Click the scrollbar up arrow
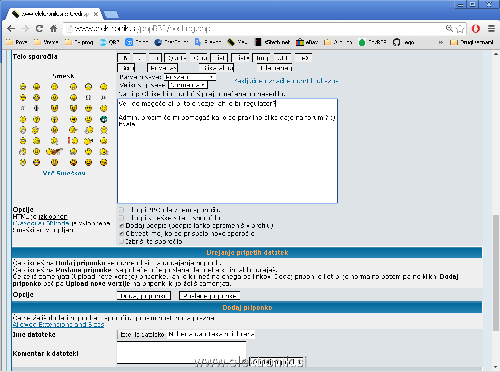The image size is (500, 372). (x=496, y=54)
